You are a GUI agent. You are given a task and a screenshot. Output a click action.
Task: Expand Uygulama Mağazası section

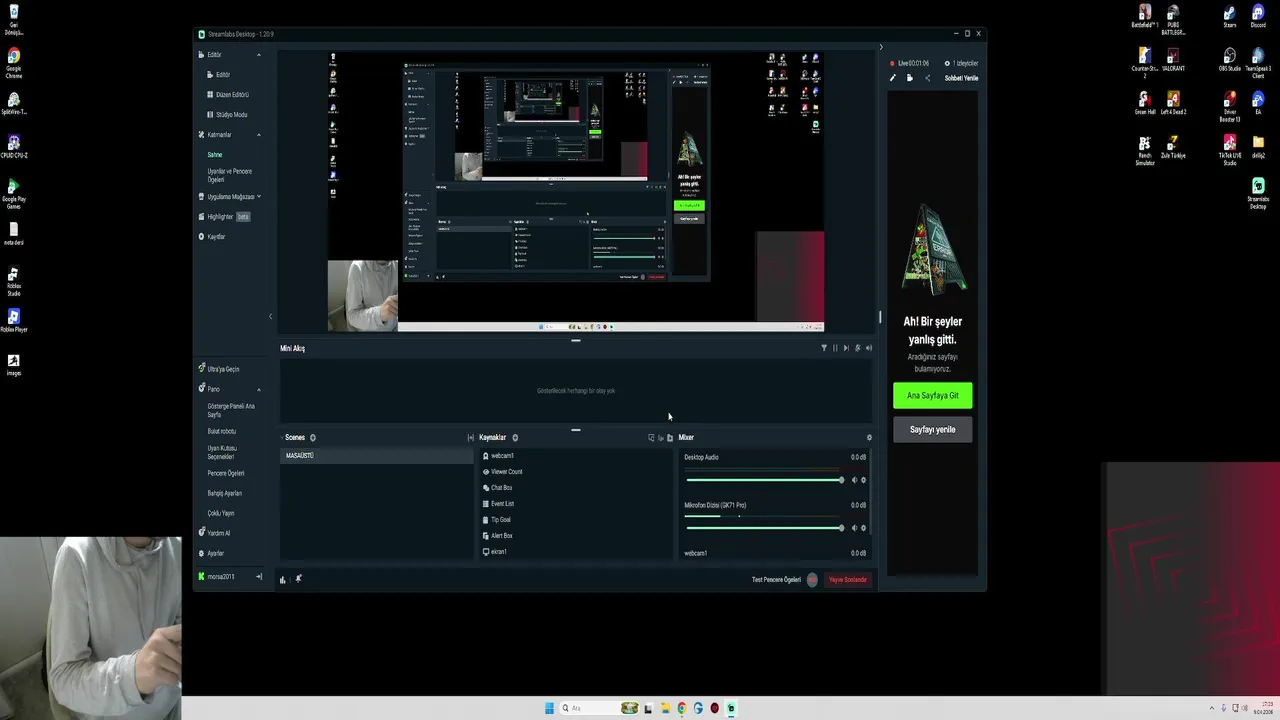259,197
